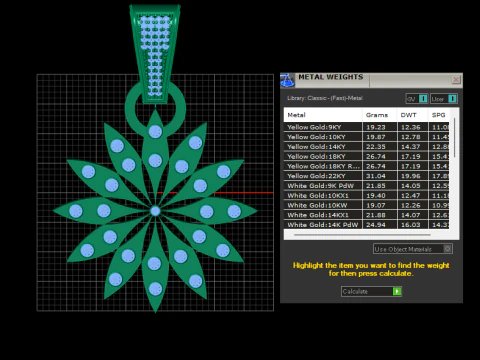Click the Library: Classic - (Fast)-Metal label

(x=325, y=98)
